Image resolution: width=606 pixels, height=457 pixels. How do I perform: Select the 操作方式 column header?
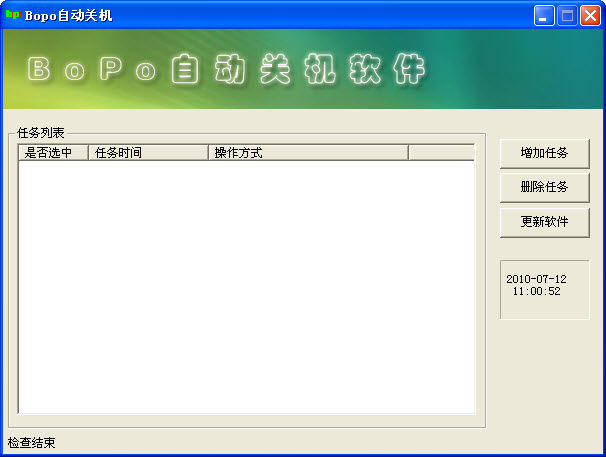(307, 153)
